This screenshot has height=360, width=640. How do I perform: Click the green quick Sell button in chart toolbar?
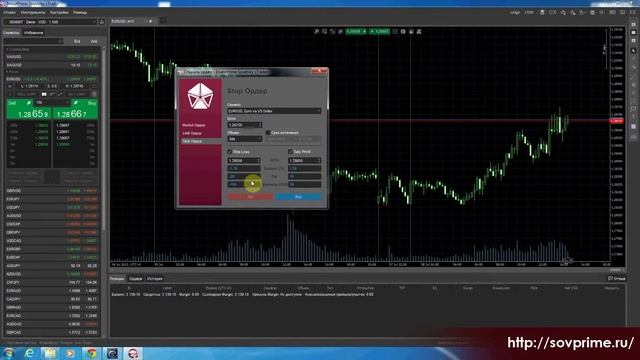coord(356,31)
